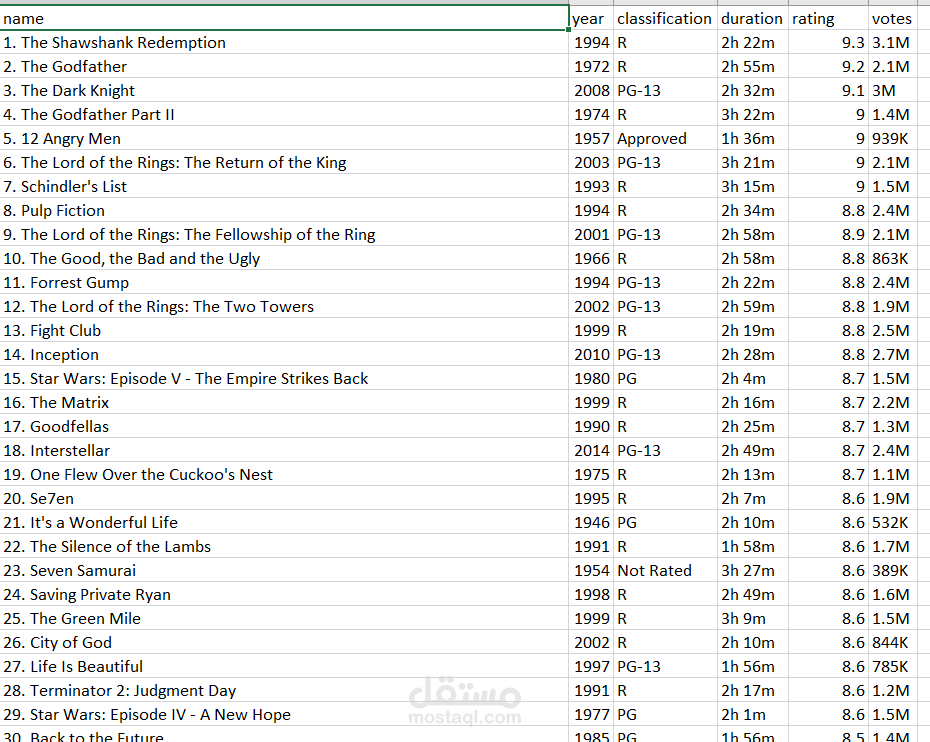Select duration '3h 9m' of The Green Mile
The image size is (930, 742).
click(753, 619)
